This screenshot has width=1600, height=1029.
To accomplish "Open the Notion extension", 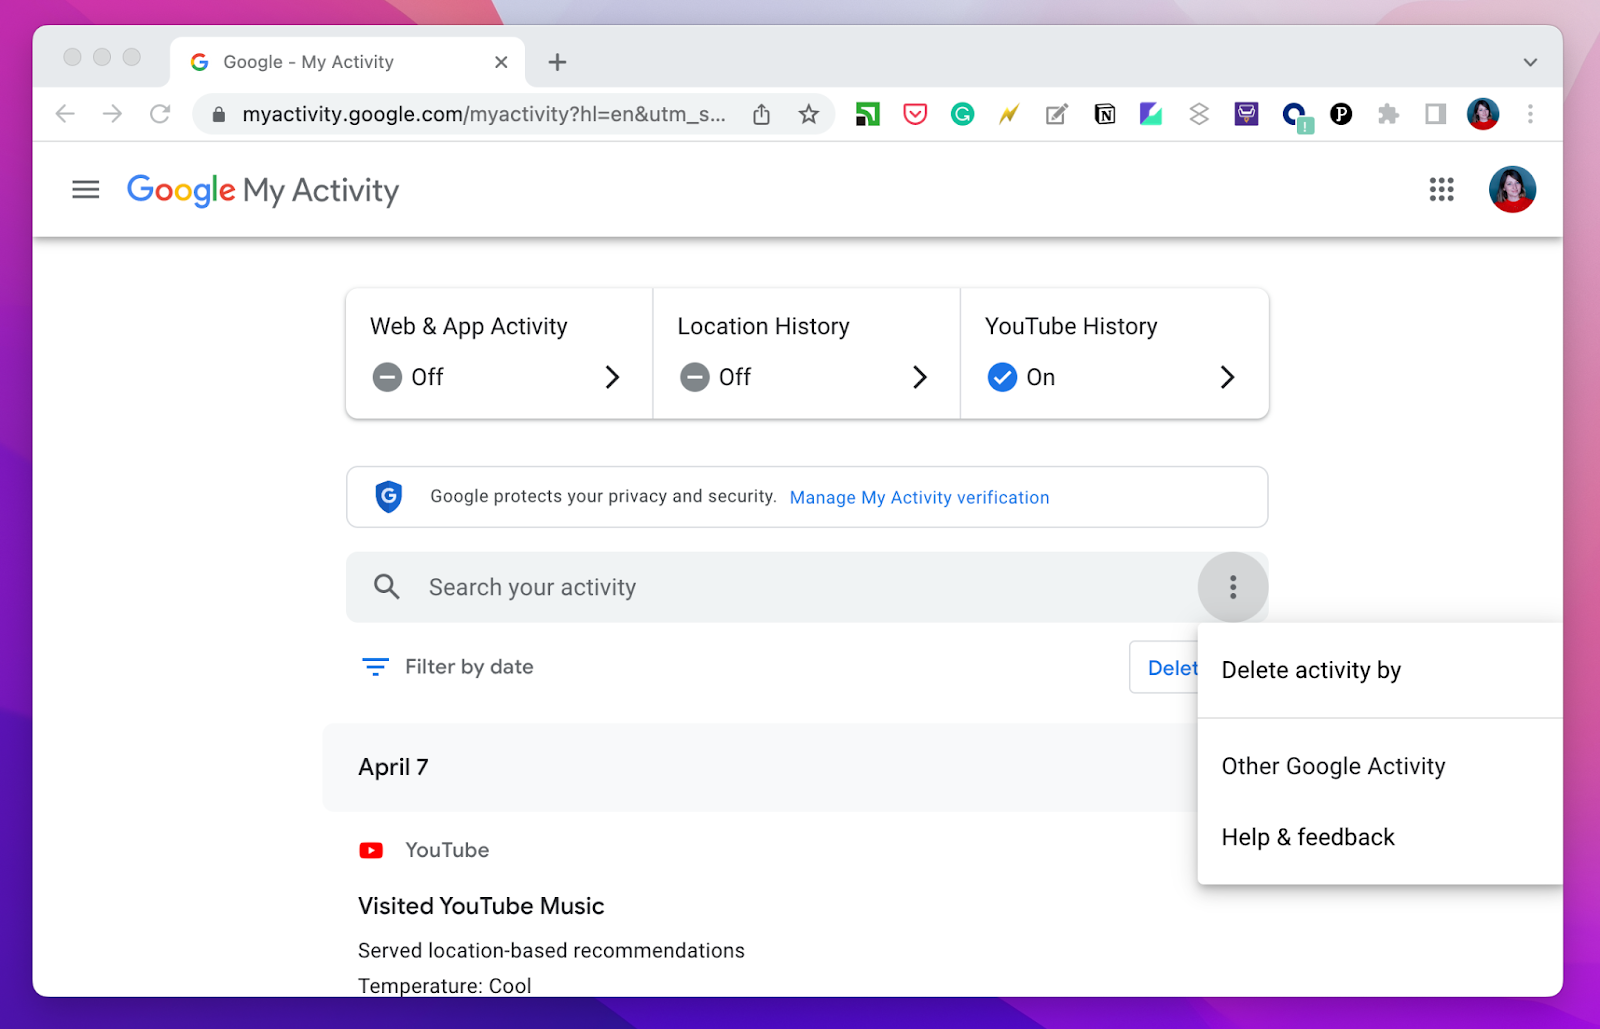I will pyautogui.click(x=1104, y=113).
